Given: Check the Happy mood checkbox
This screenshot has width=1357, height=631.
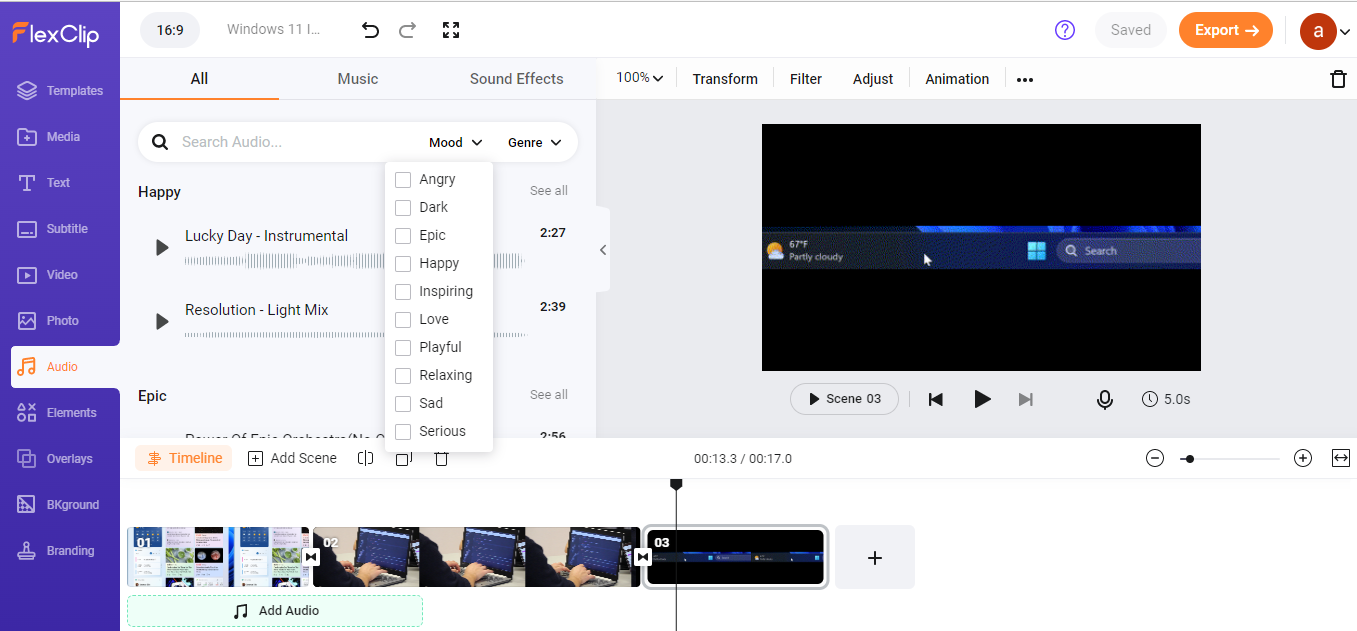Looking at the screenshot, I should [403, 263].
